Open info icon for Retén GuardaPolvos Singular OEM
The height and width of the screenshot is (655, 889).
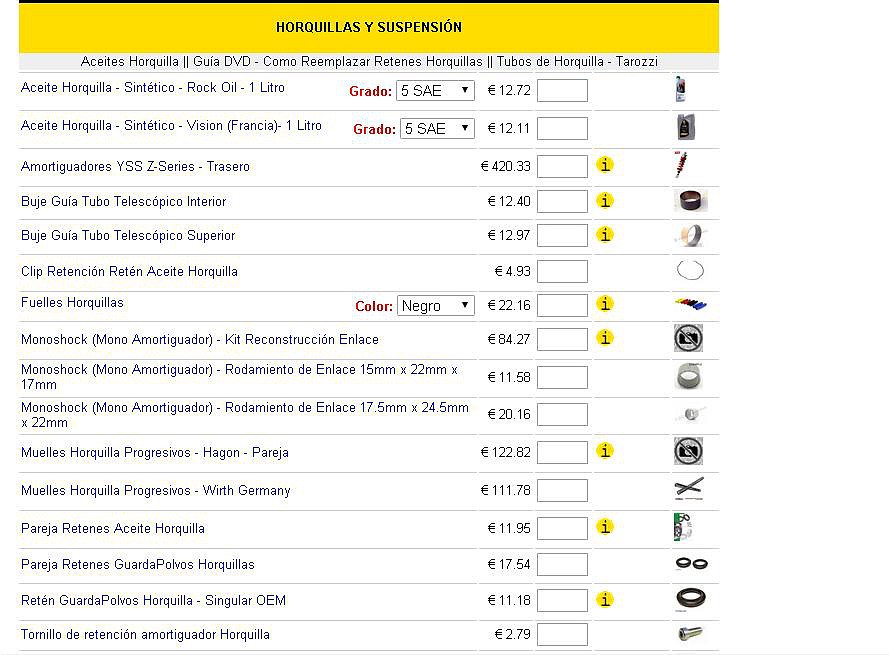coord(605,599)
